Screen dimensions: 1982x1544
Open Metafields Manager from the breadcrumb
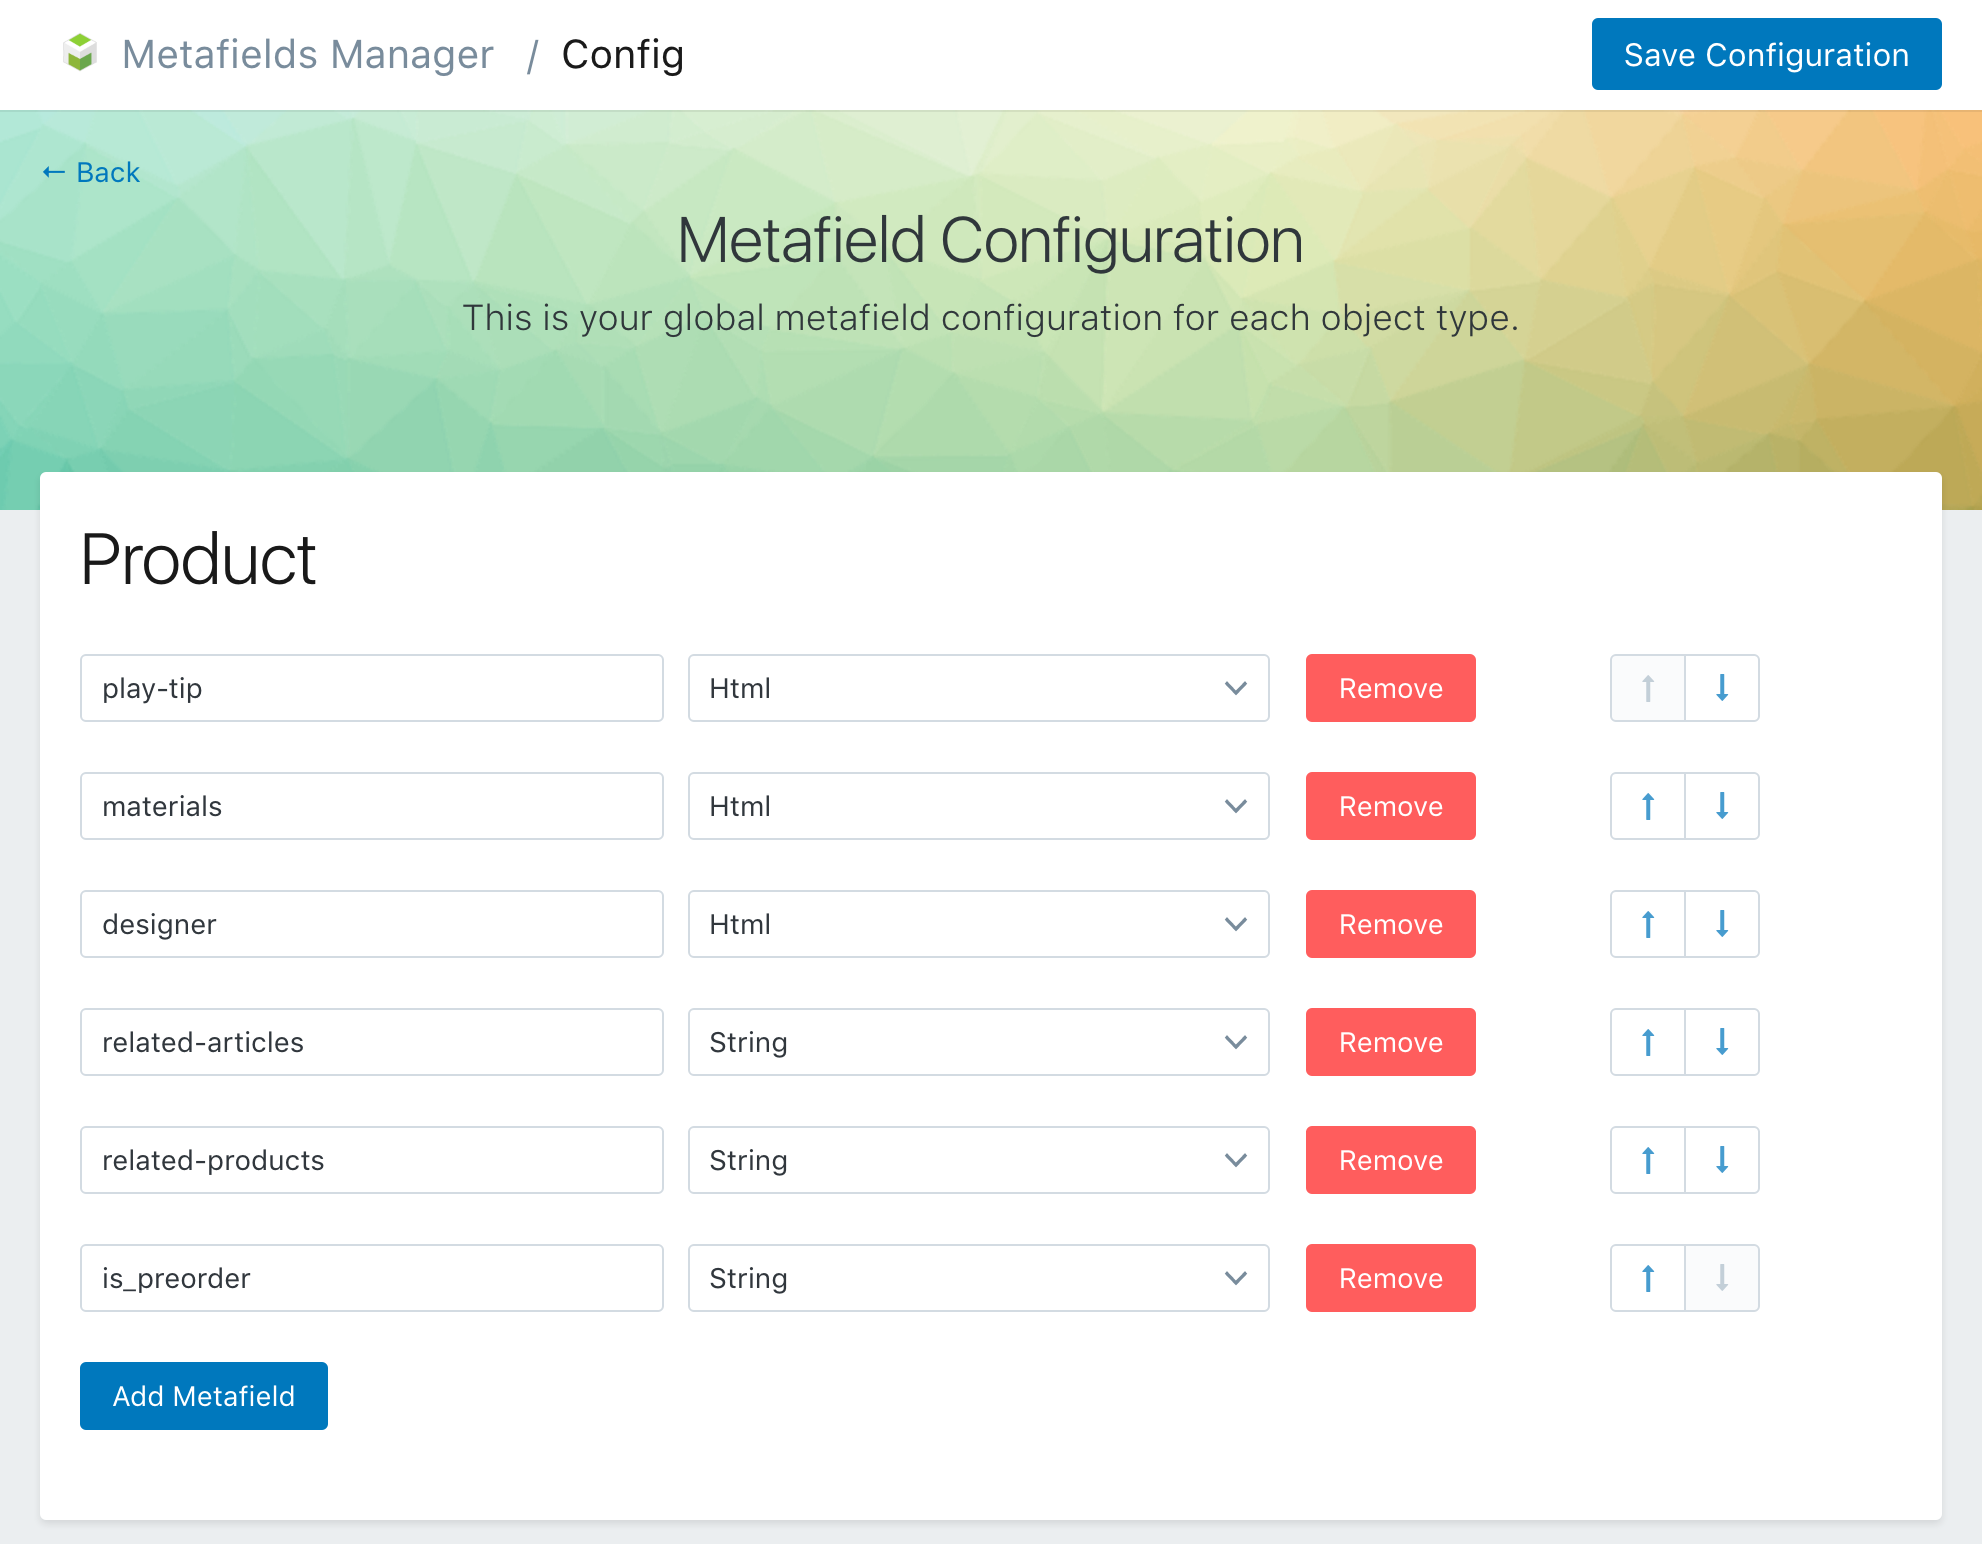pos(307,54)
